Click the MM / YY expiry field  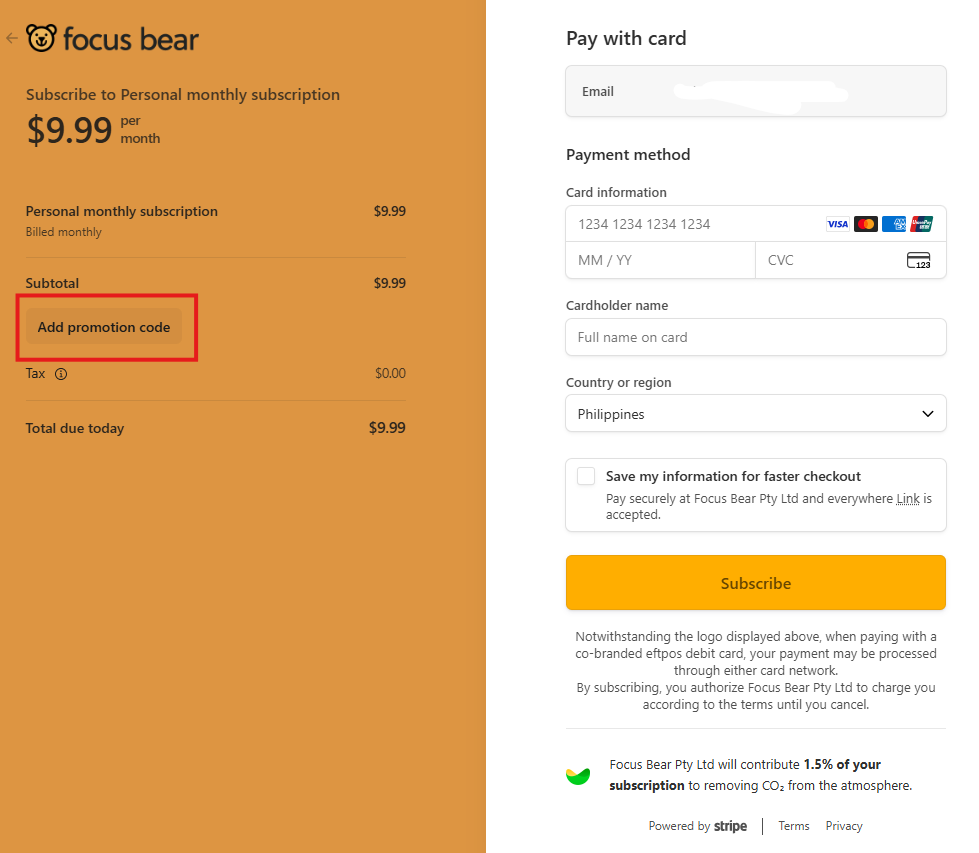coord(660,260)
